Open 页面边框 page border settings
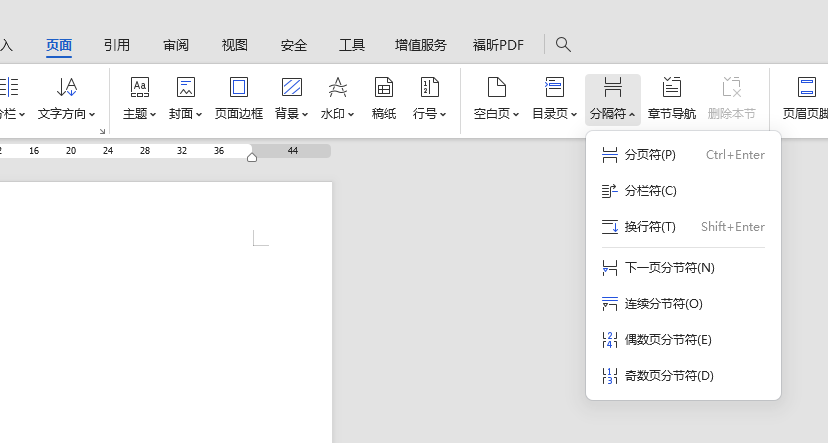Viewport: 828px width, 443px height. pos(239,99)
